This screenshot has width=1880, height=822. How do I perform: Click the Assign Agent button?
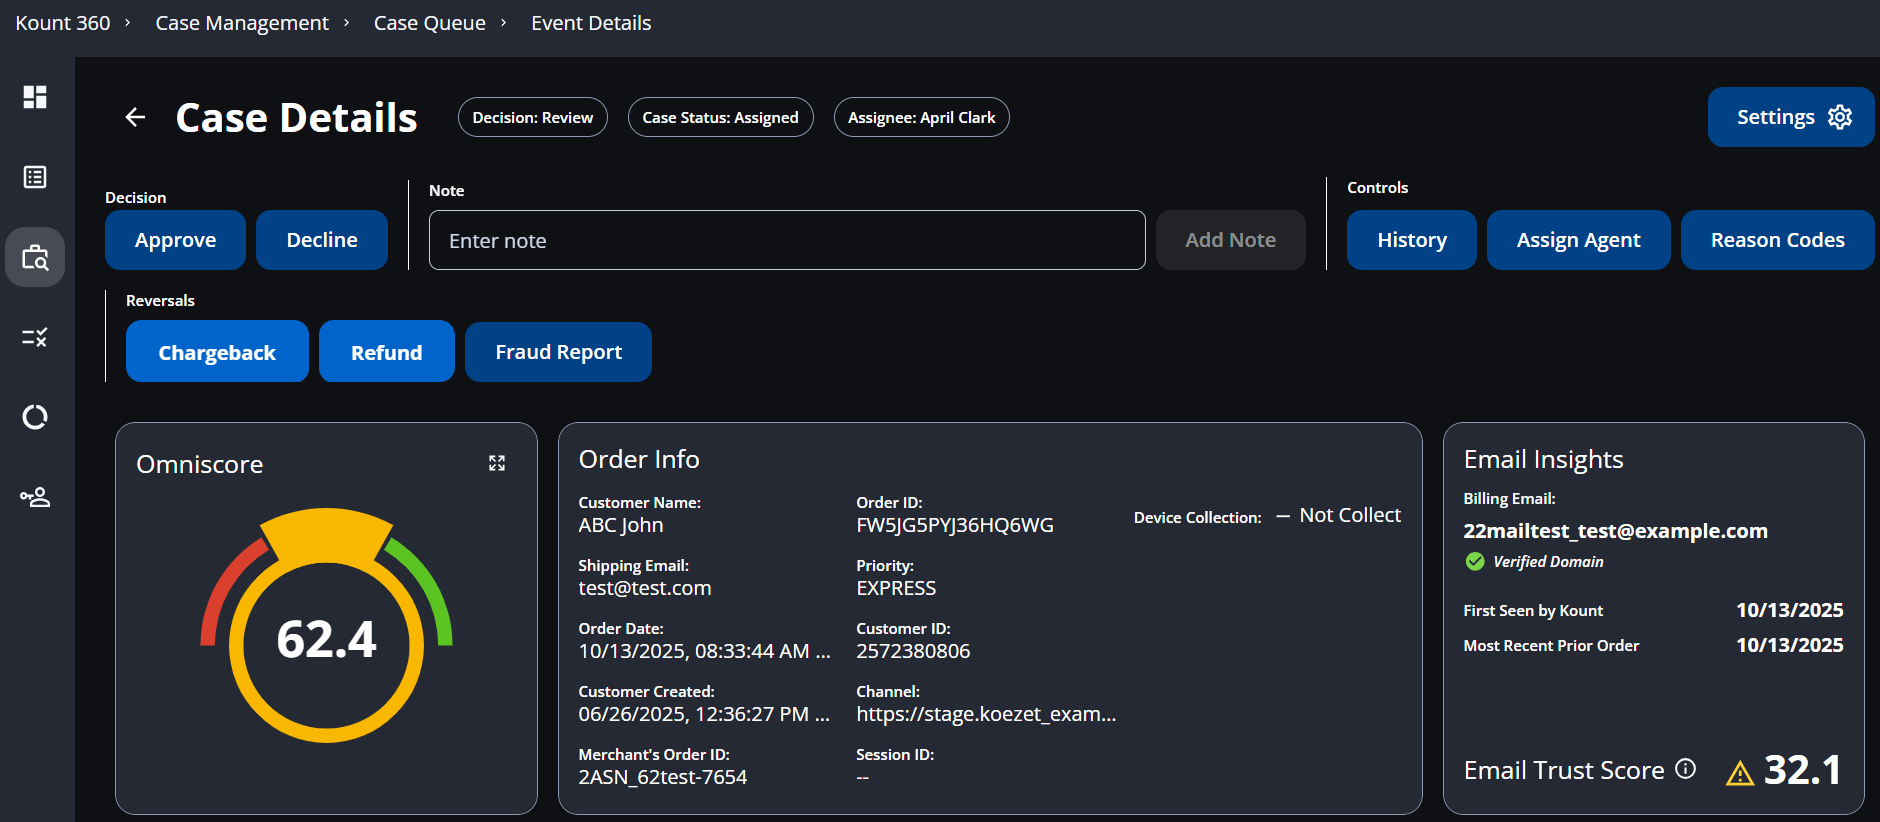1578,240
